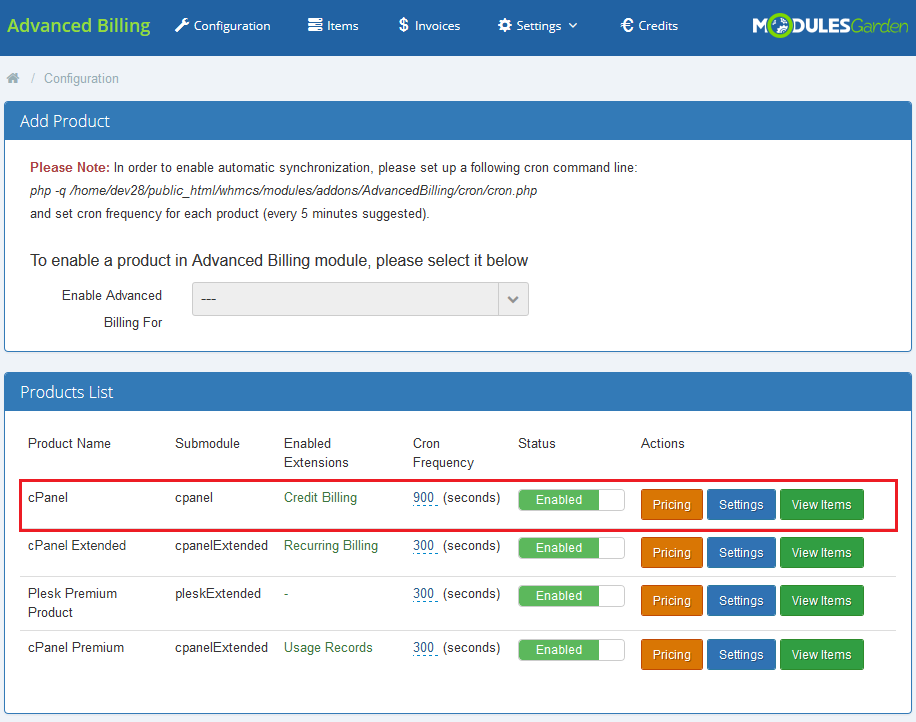
Task: Open Settings for cPanel Premium
Action: (x=741, y=654)
